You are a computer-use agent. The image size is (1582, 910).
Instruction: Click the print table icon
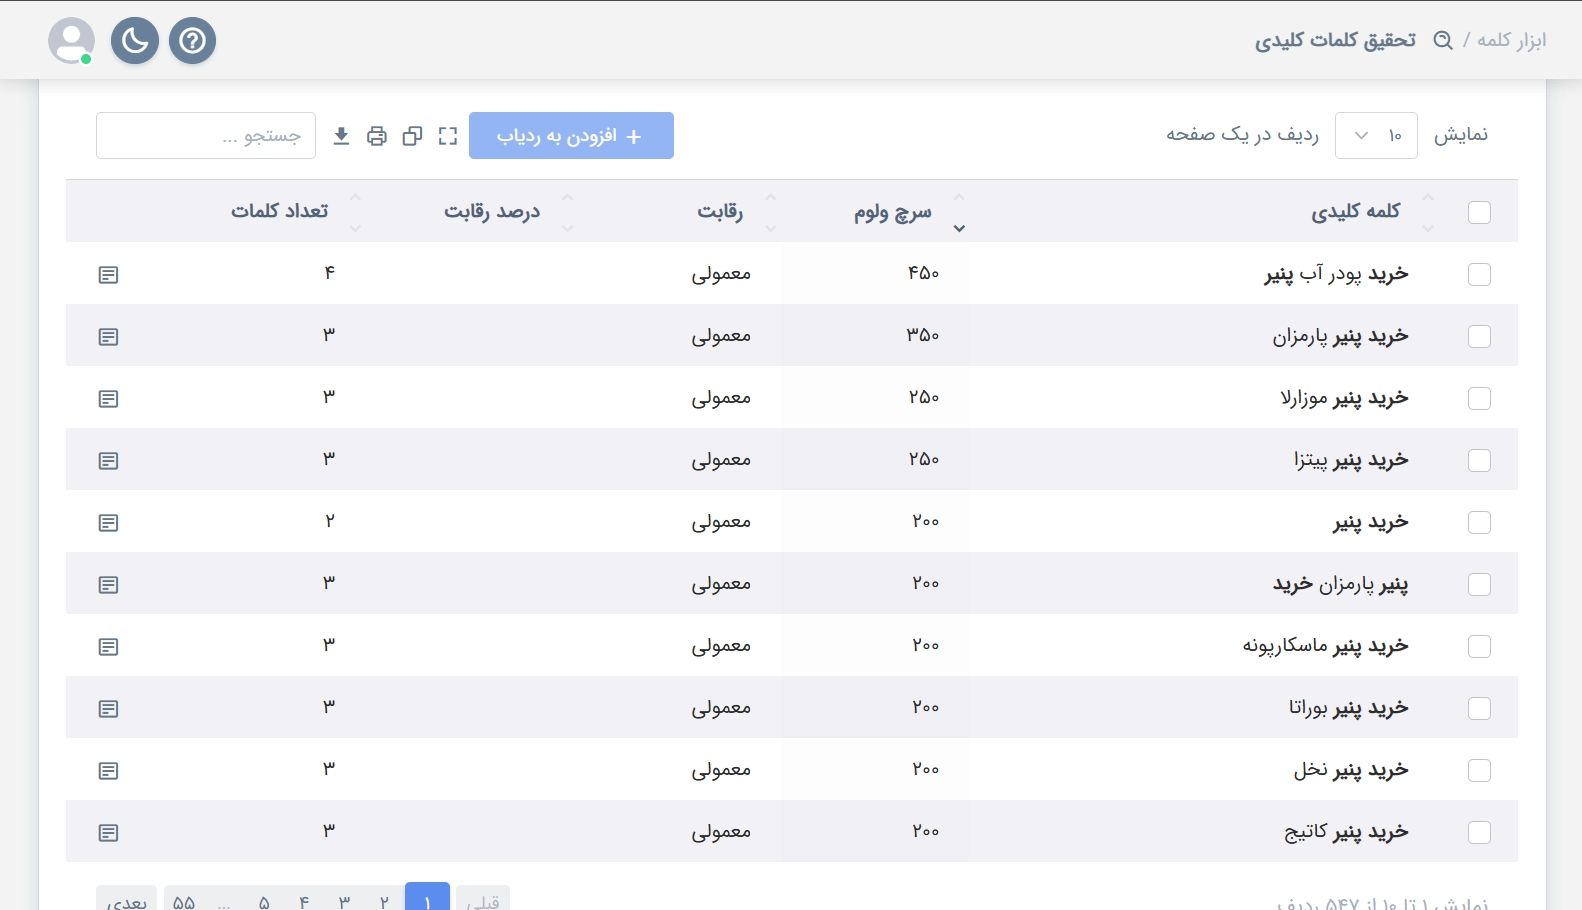coord(377,136)
